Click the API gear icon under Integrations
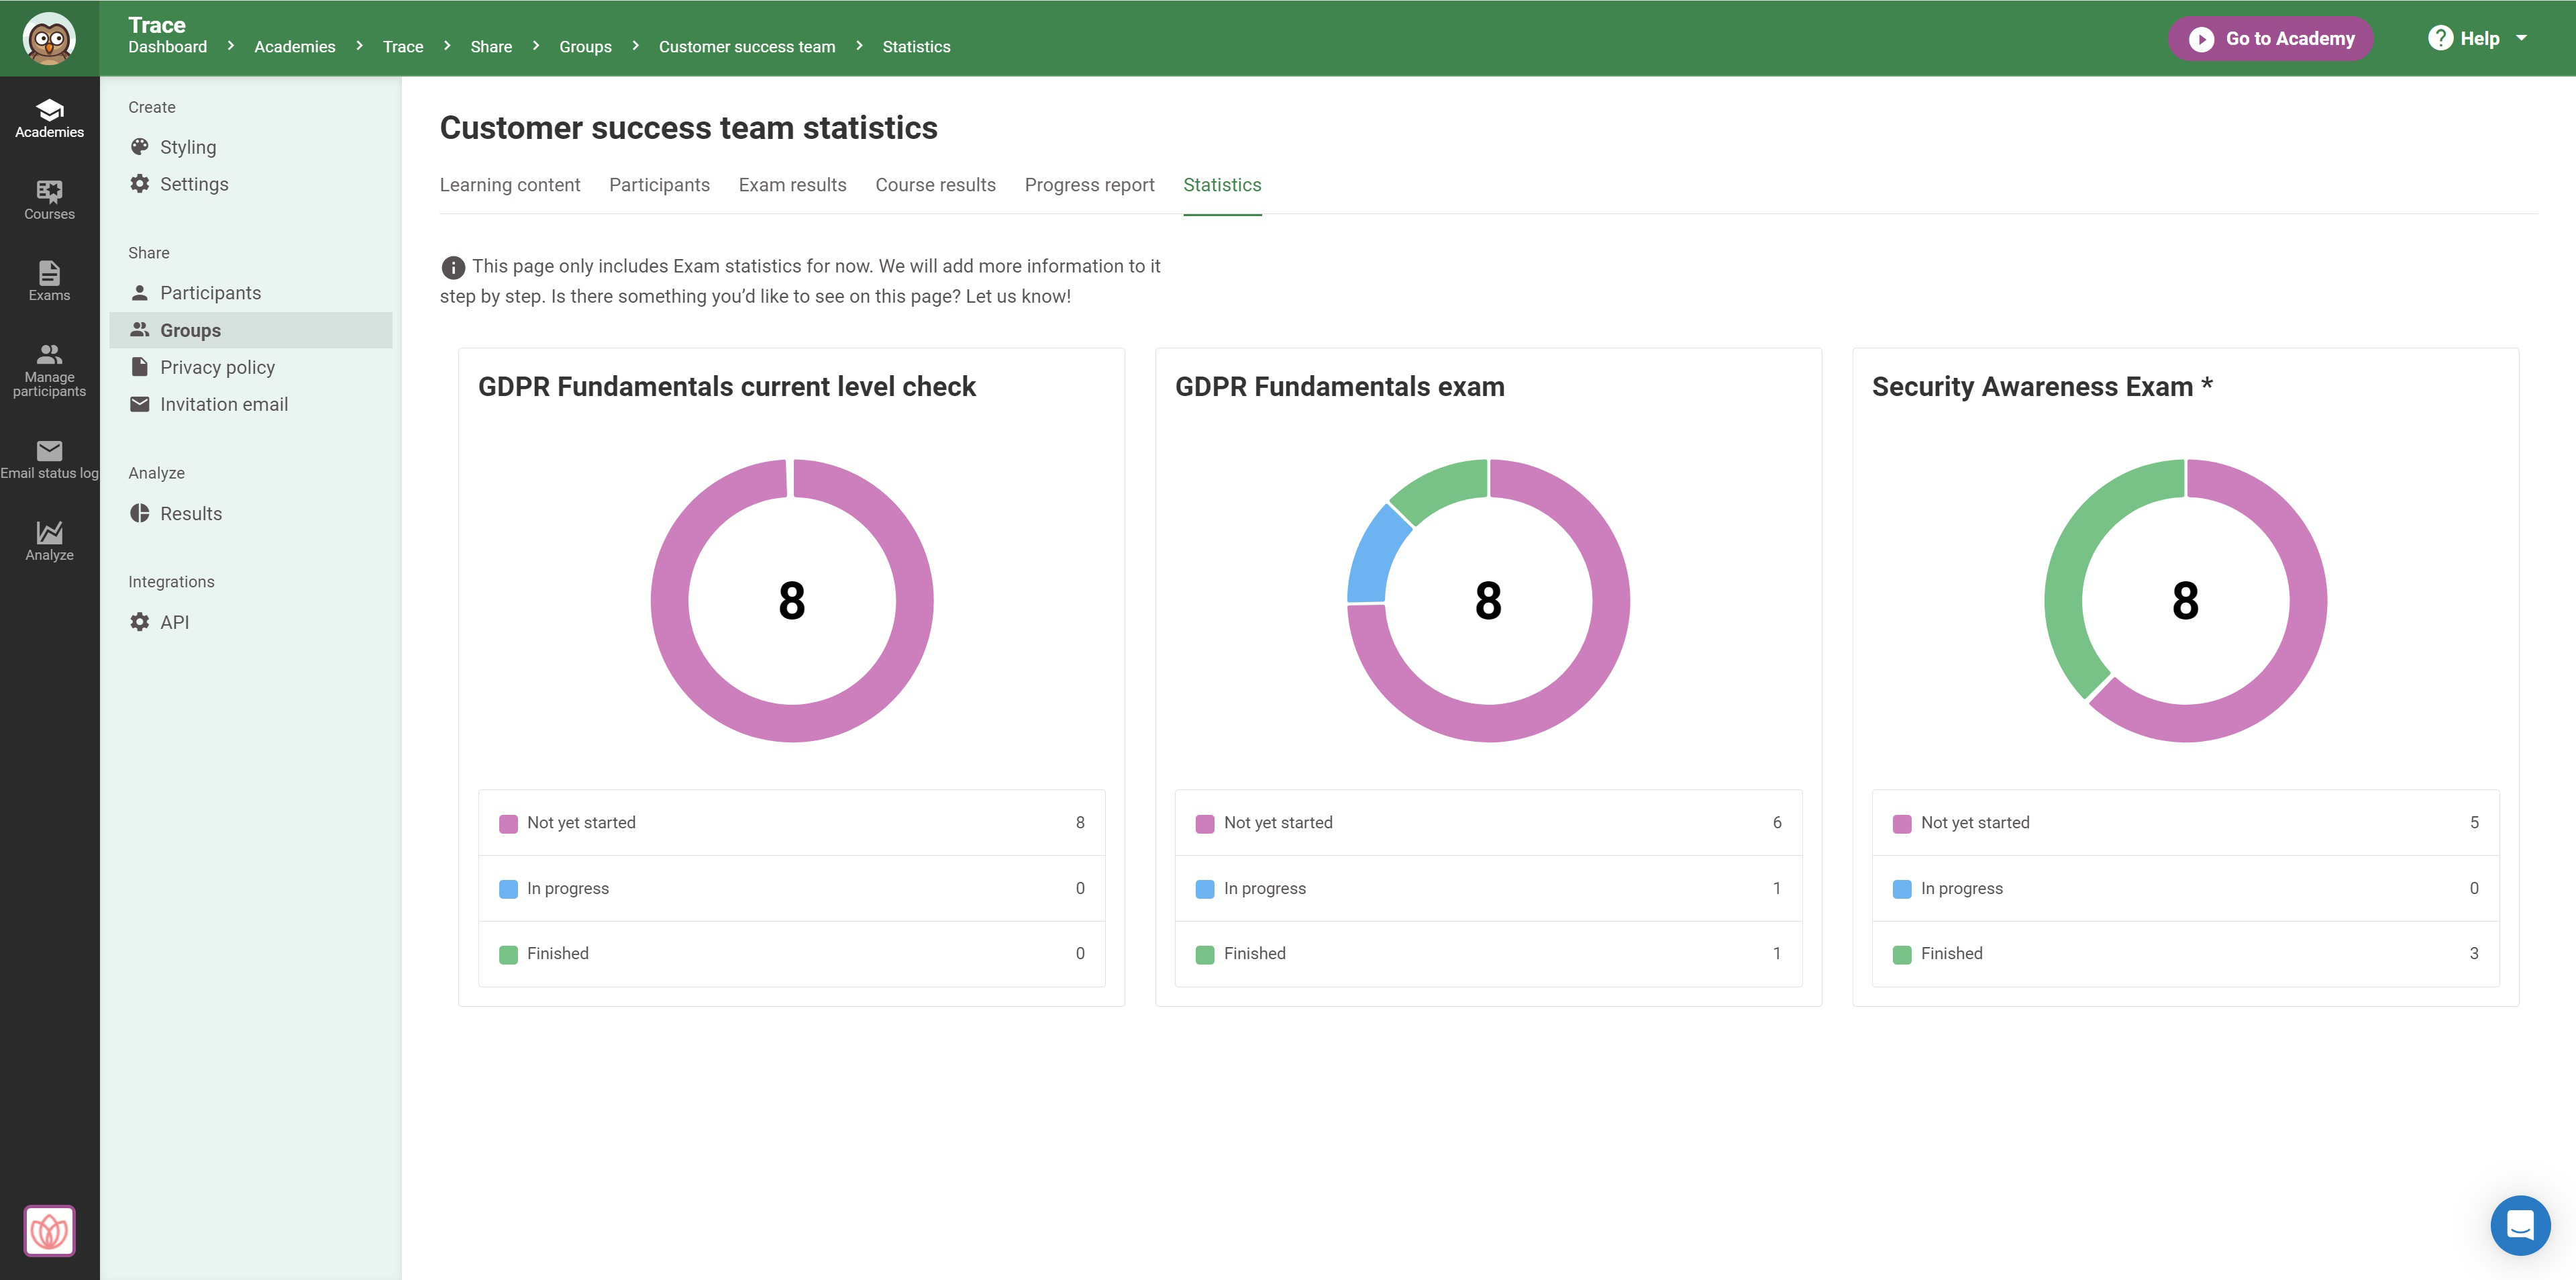 [x=139, y=621]
